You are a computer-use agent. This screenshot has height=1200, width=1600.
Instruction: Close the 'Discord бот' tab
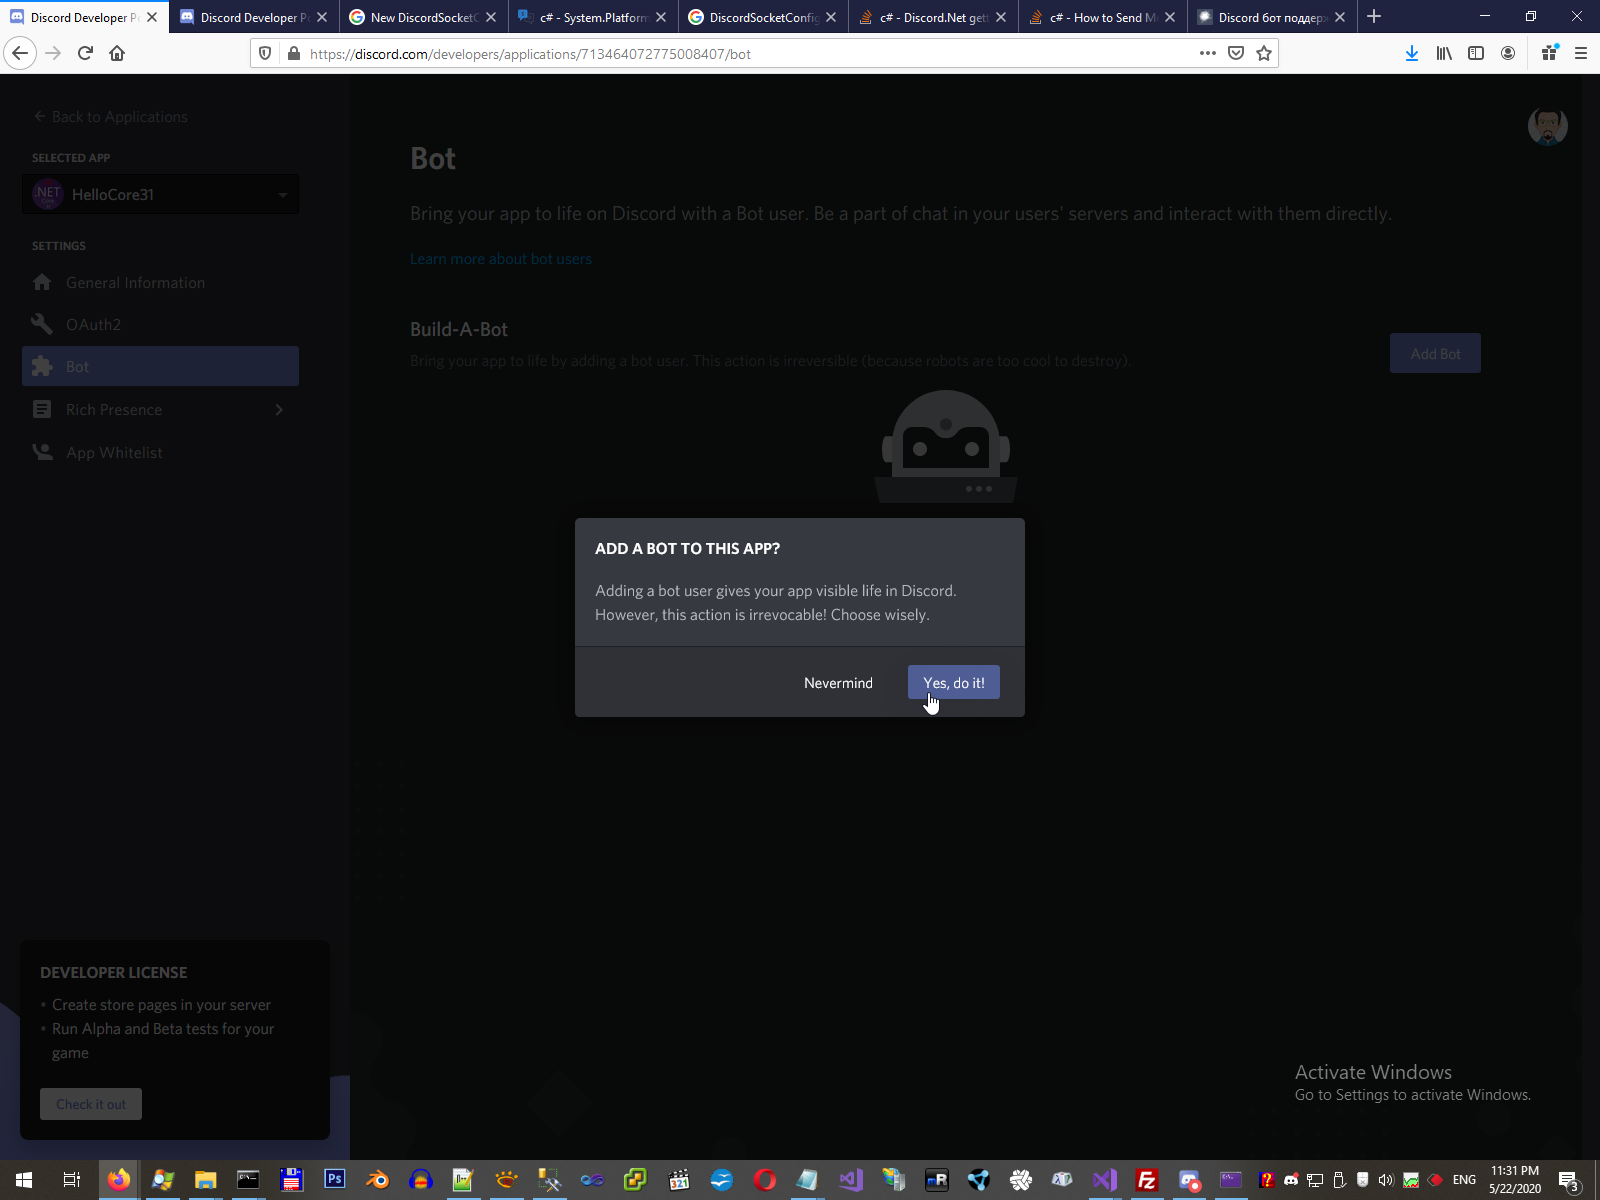(1340, 17)
